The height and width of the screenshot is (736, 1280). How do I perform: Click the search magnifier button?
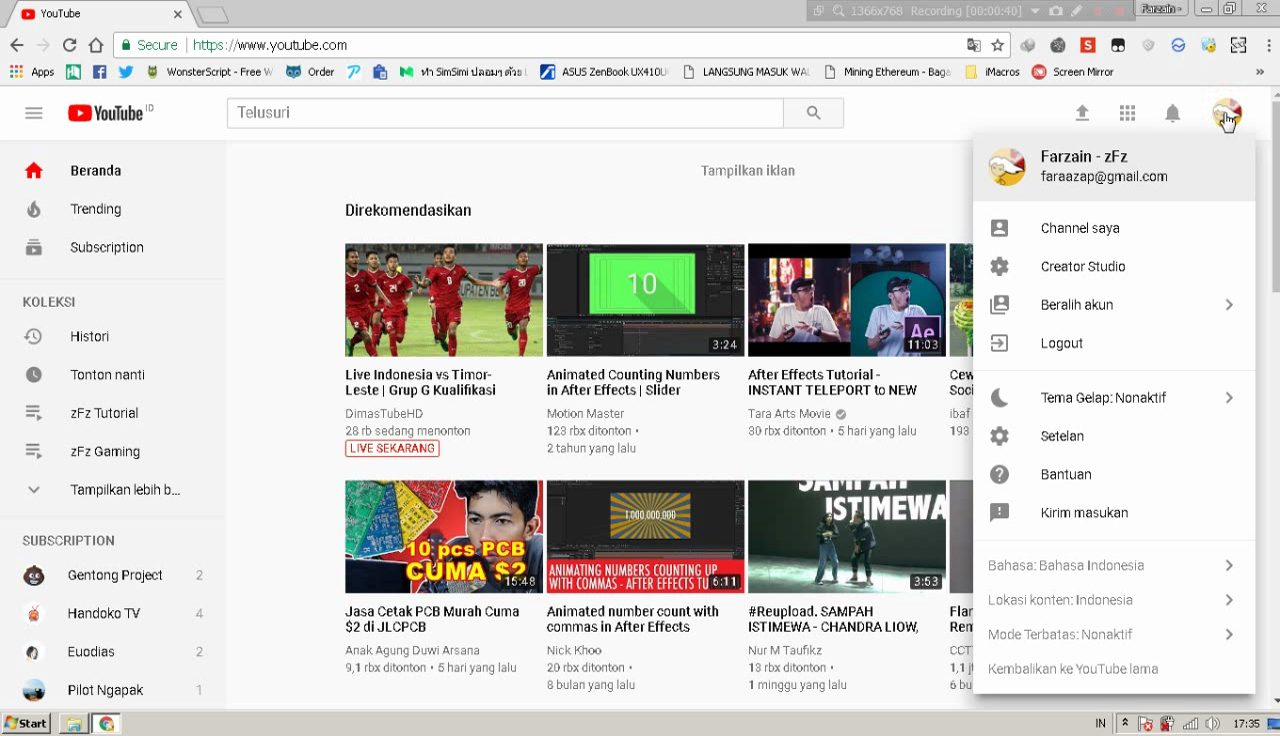[813, 113]
